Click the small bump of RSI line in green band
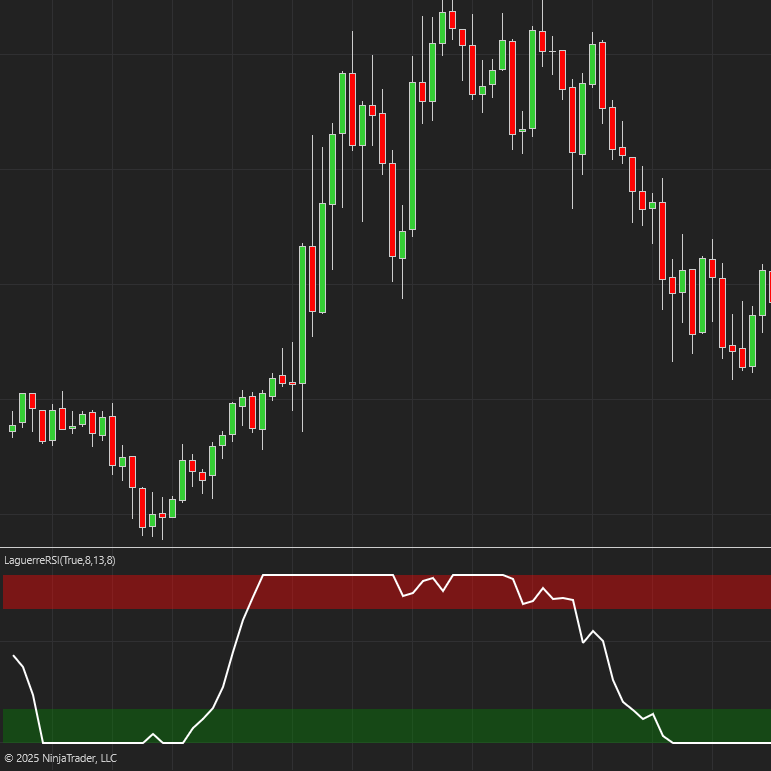This screenshot has height=771, width=771. click(153, 737)
